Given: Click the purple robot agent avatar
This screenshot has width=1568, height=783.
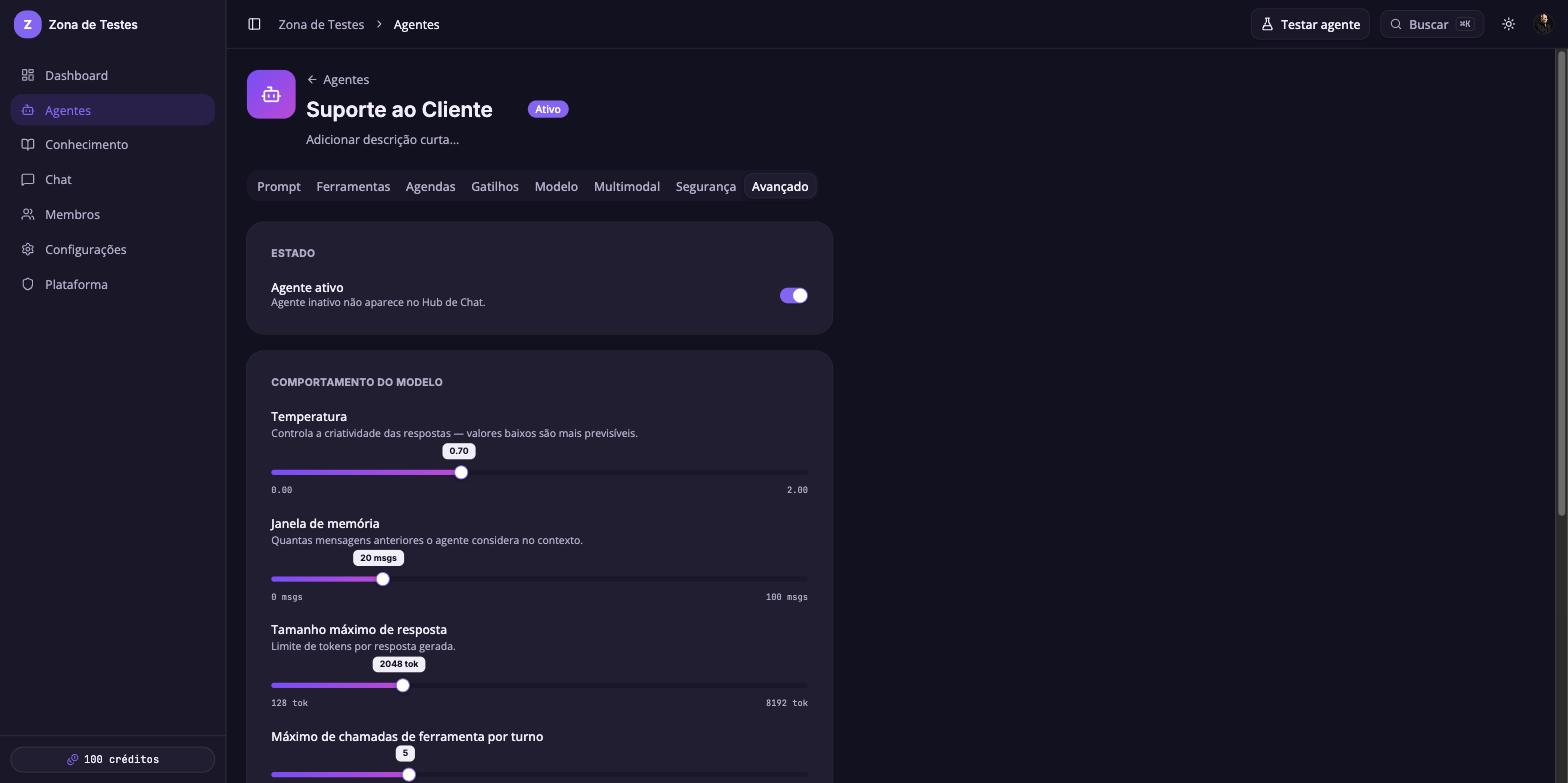Looking at the screenshot, I should coord(271,94).
